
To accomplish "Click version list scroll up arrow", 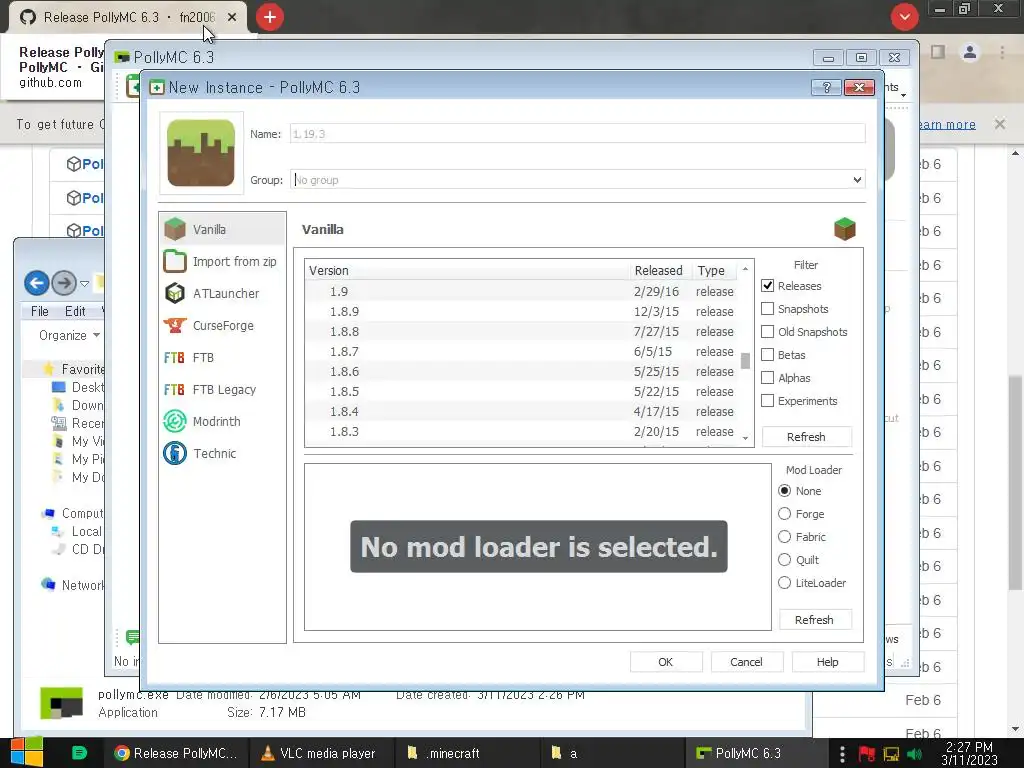I will click(x=745, y=269).
